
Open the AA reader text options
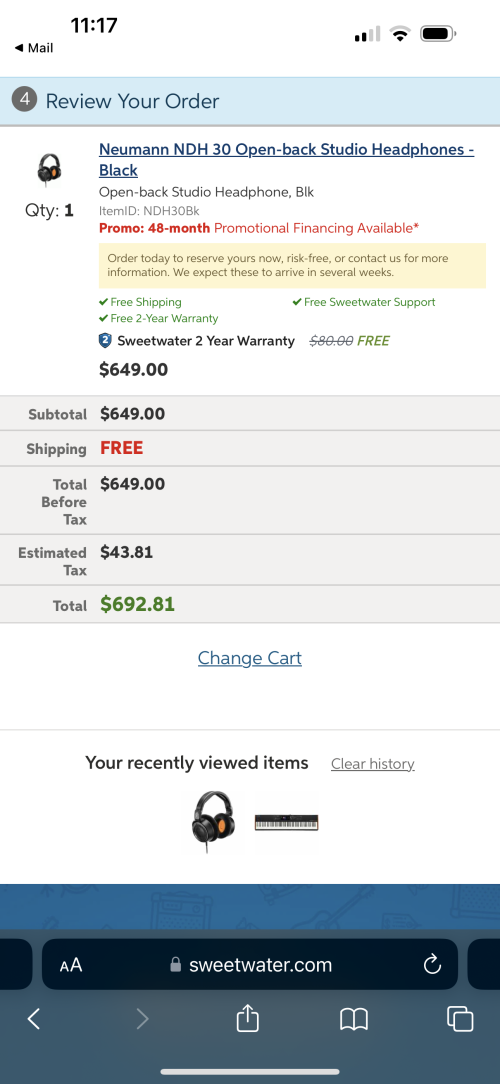tap(71, 965)
